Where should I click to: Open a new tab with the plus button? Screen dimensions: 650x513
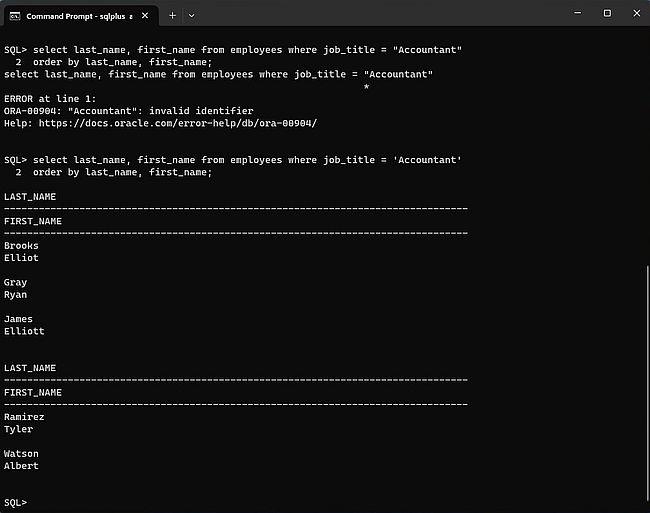pyautogui.click(x=172, y=15)
